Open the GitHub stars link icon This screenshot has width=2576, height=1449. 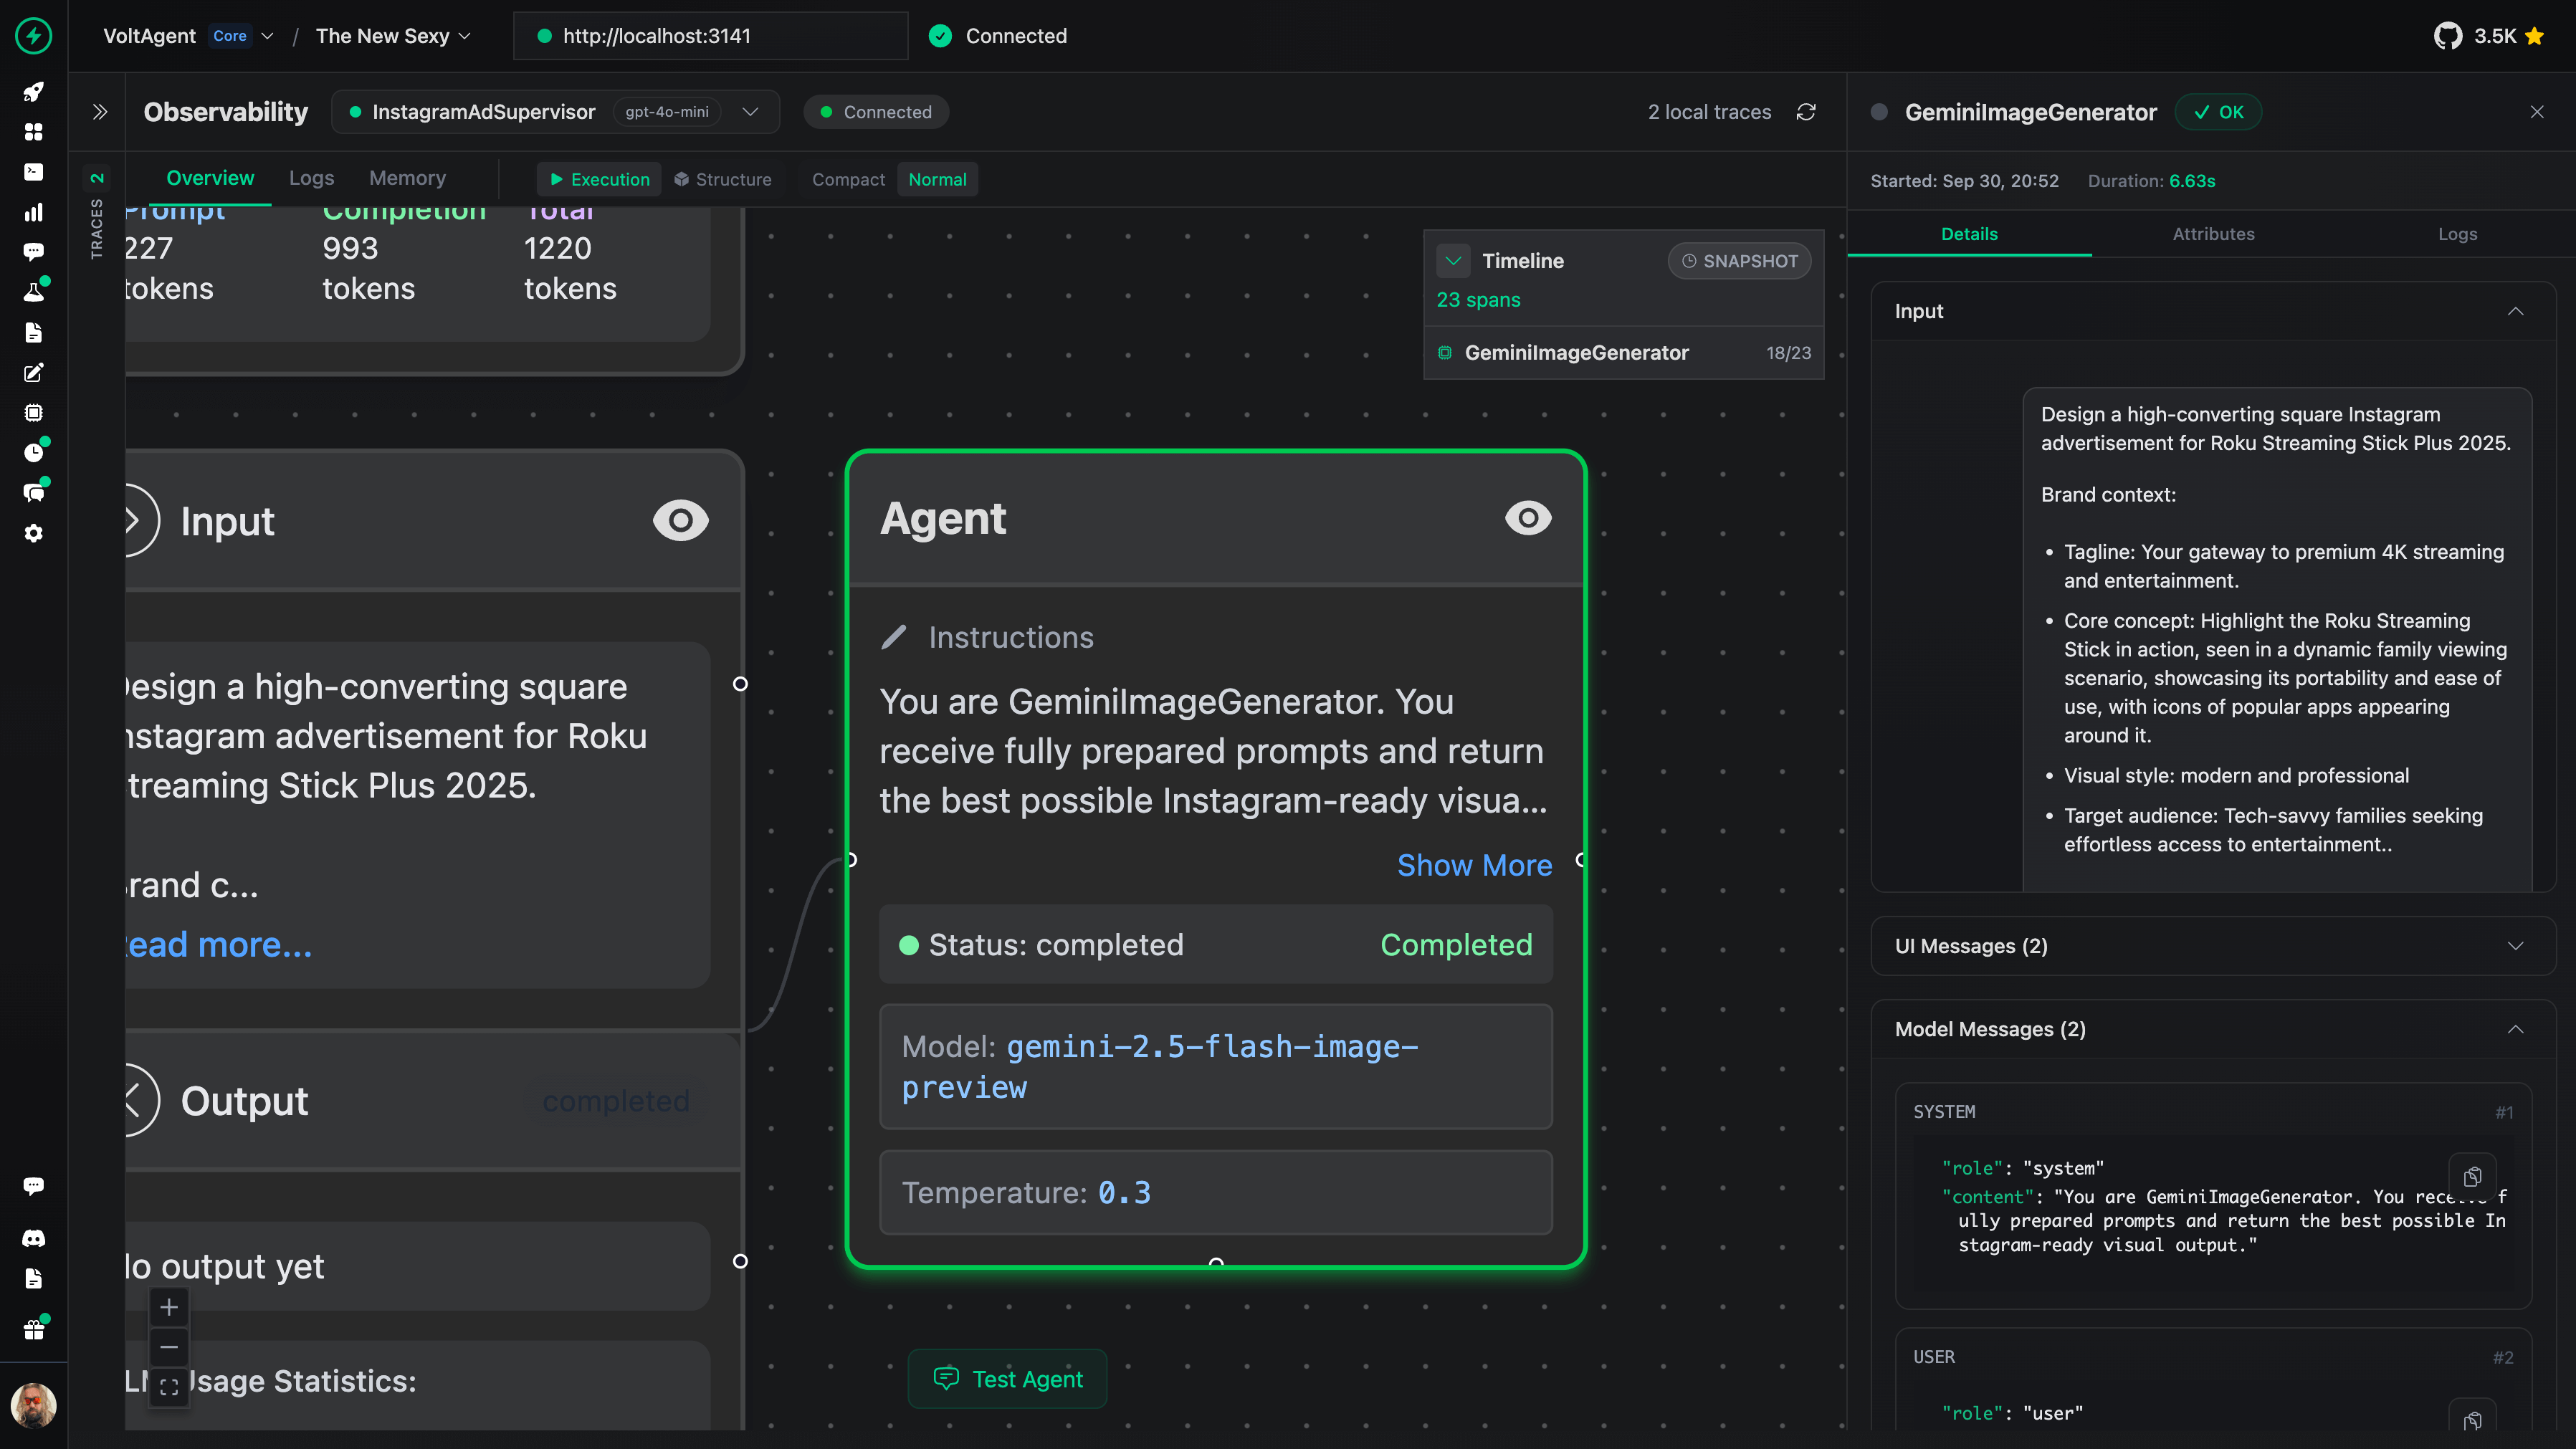click(x=2447, y=36)
